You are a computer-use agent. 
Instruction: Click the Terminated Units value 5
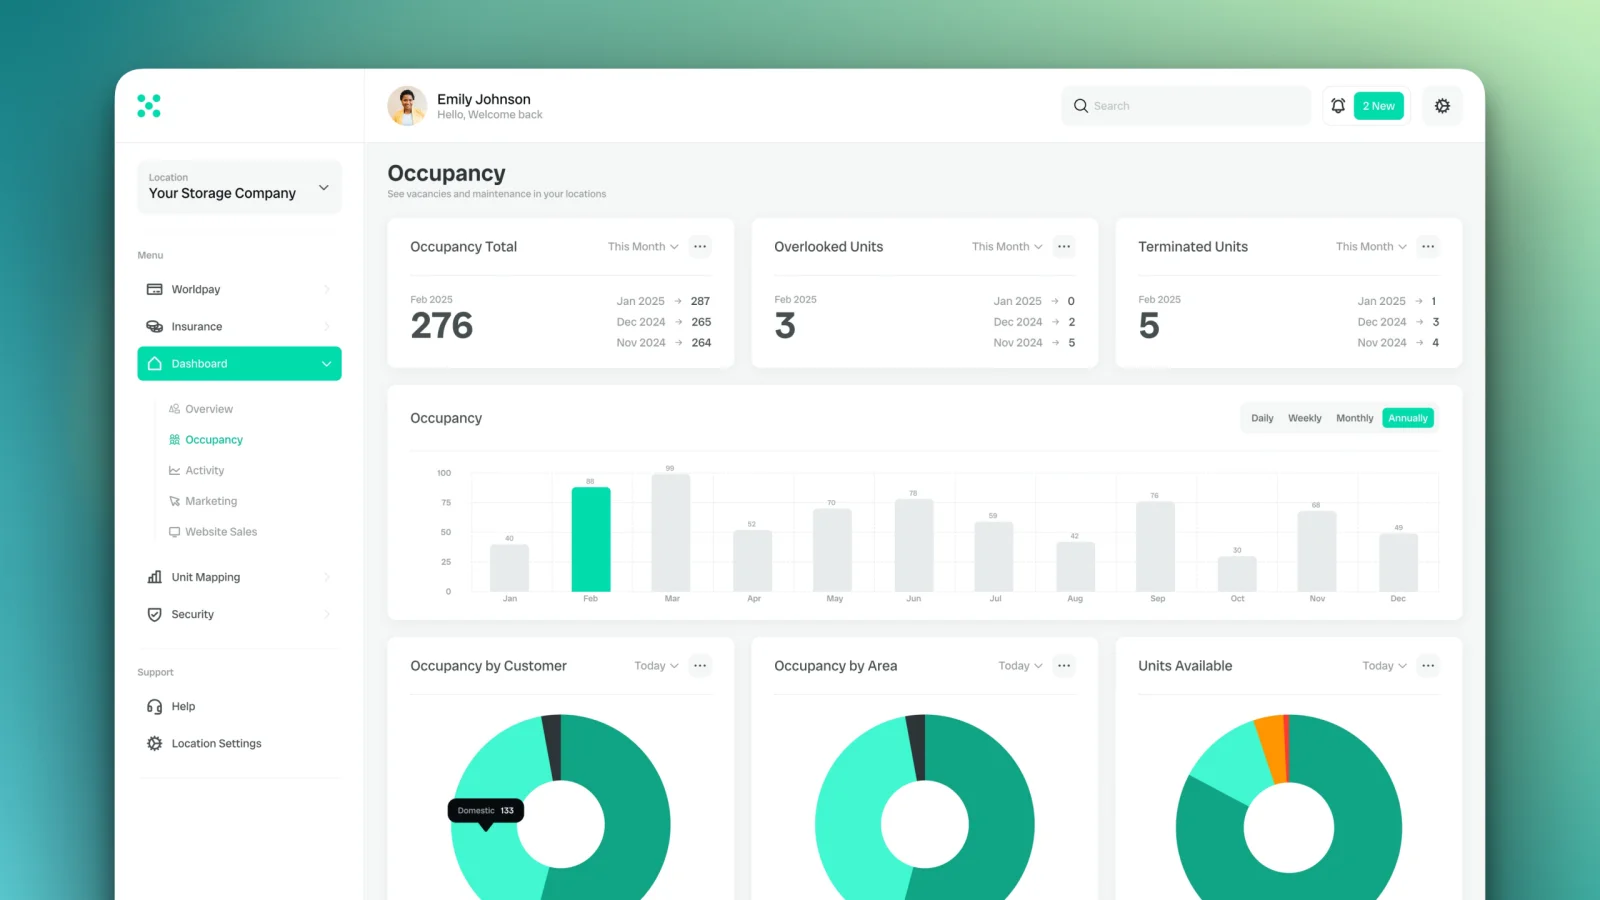pos(1149,326)
